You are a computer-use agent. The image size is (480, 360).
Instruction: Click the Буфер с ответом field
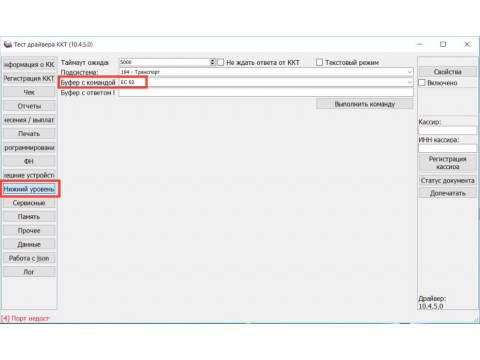(266, 92)
